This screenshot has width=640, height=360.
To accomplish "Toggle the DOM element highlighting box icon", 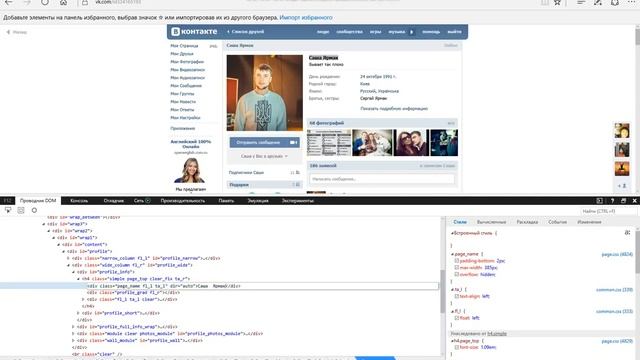I will (21, 210).
